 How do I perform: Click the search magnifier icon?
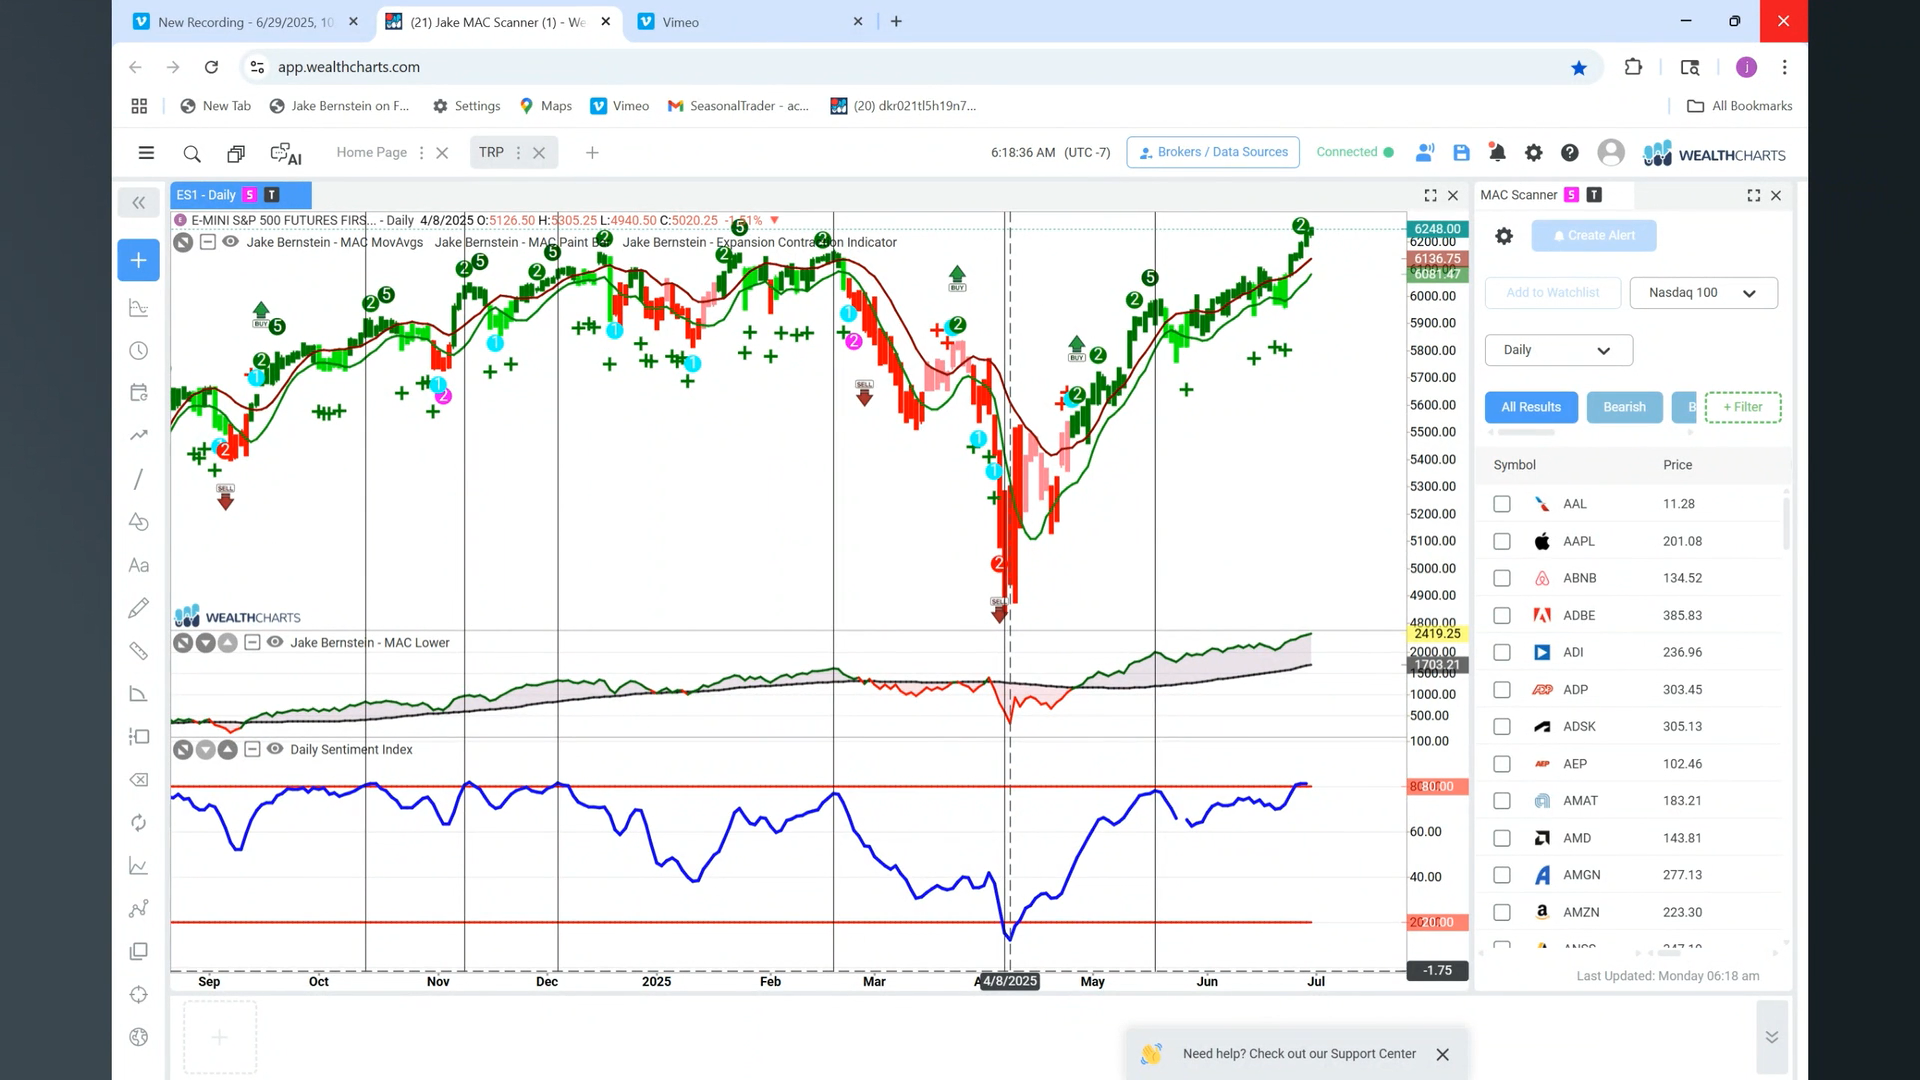(x=192, y=153)
